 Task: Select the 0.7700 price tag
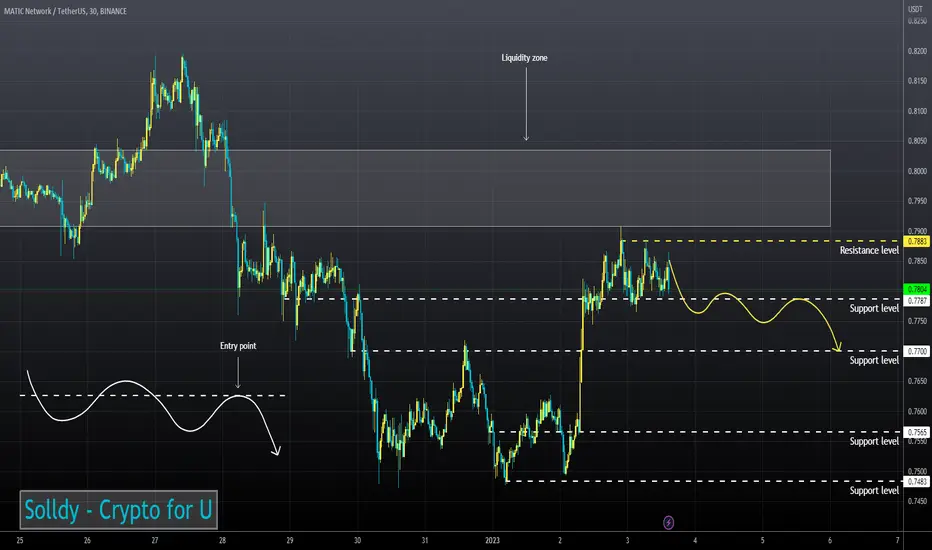pos(917,351)
